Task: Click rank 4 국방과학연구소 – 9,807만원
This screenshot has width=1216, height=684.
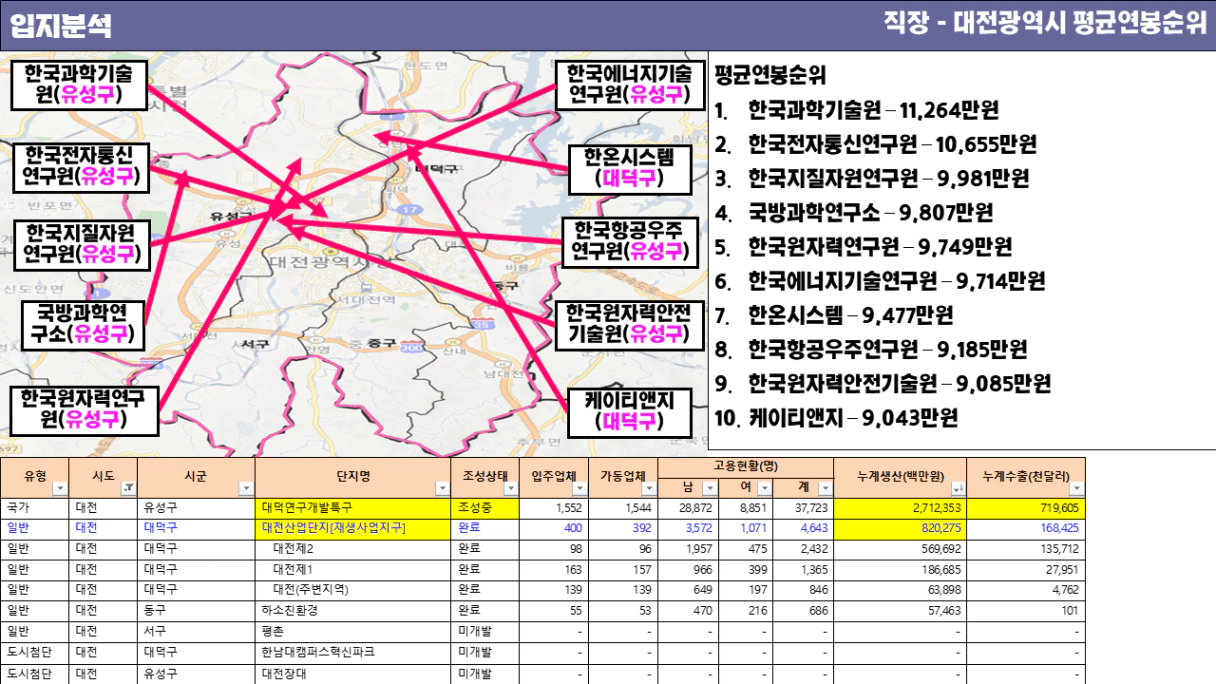Action: (854, 213)
